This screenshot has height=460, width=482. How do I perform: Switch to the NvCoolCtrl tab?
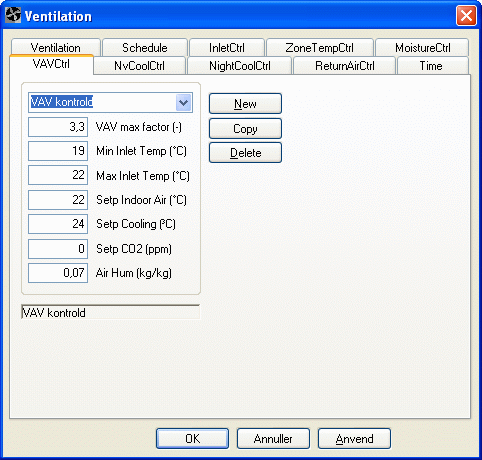tap(139, 66)
